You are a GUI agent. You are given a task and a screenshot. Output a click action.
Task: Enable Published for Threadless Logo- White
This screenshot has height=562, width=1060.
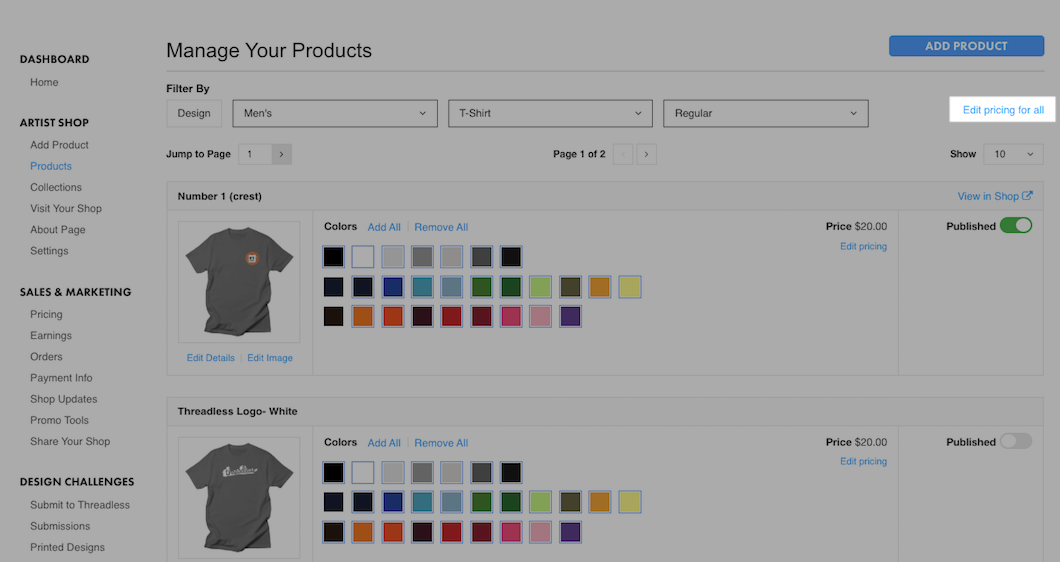point(1015,441)
